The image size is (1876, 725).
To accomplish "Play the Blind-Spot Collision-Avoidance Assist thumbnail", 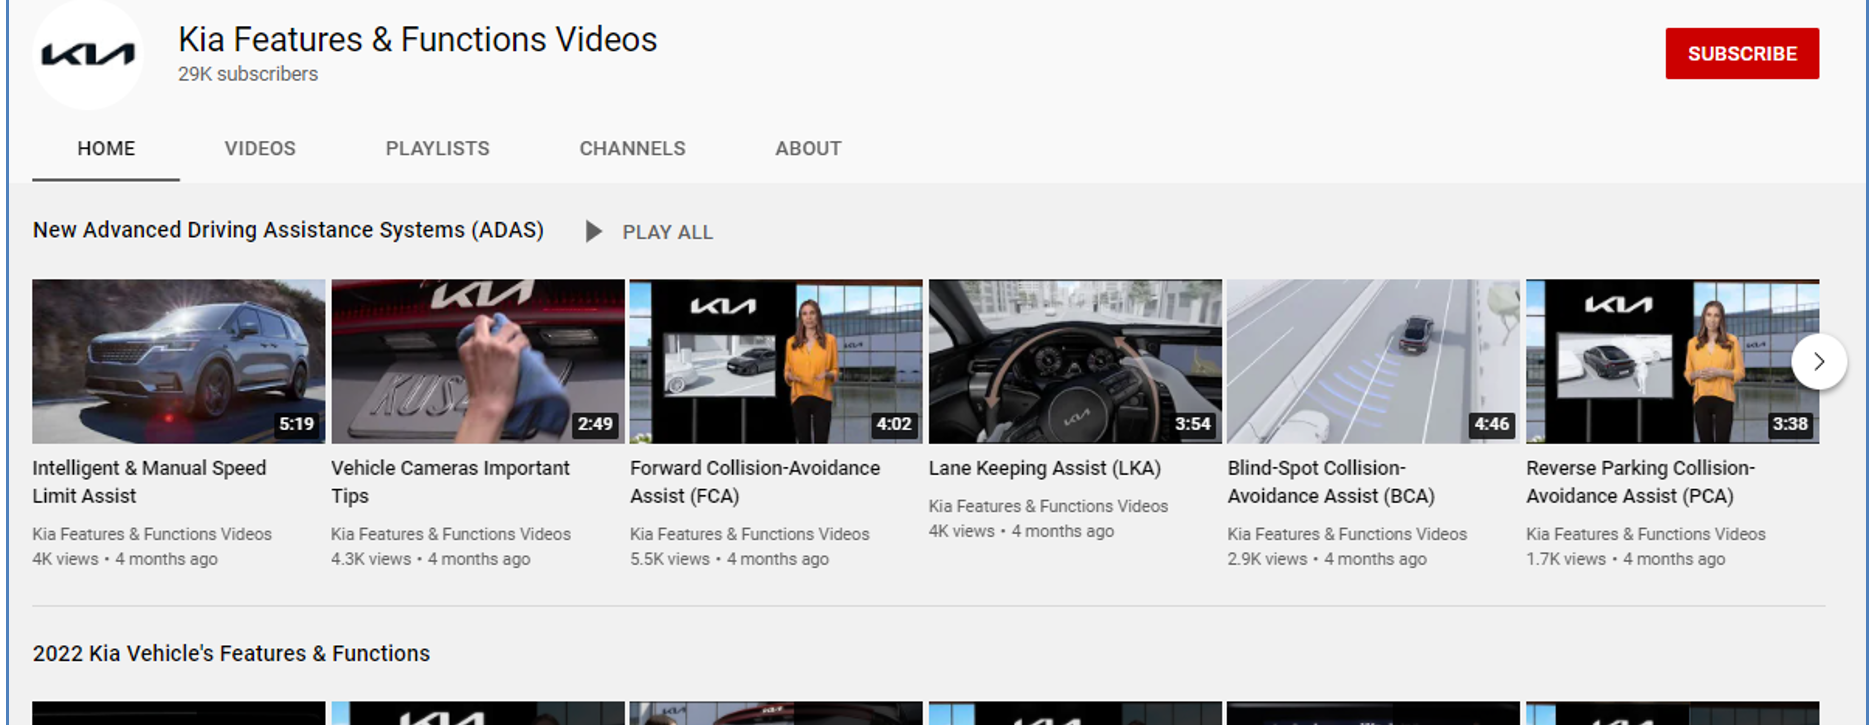I will pyautogui.click(x=1373, y=361).
